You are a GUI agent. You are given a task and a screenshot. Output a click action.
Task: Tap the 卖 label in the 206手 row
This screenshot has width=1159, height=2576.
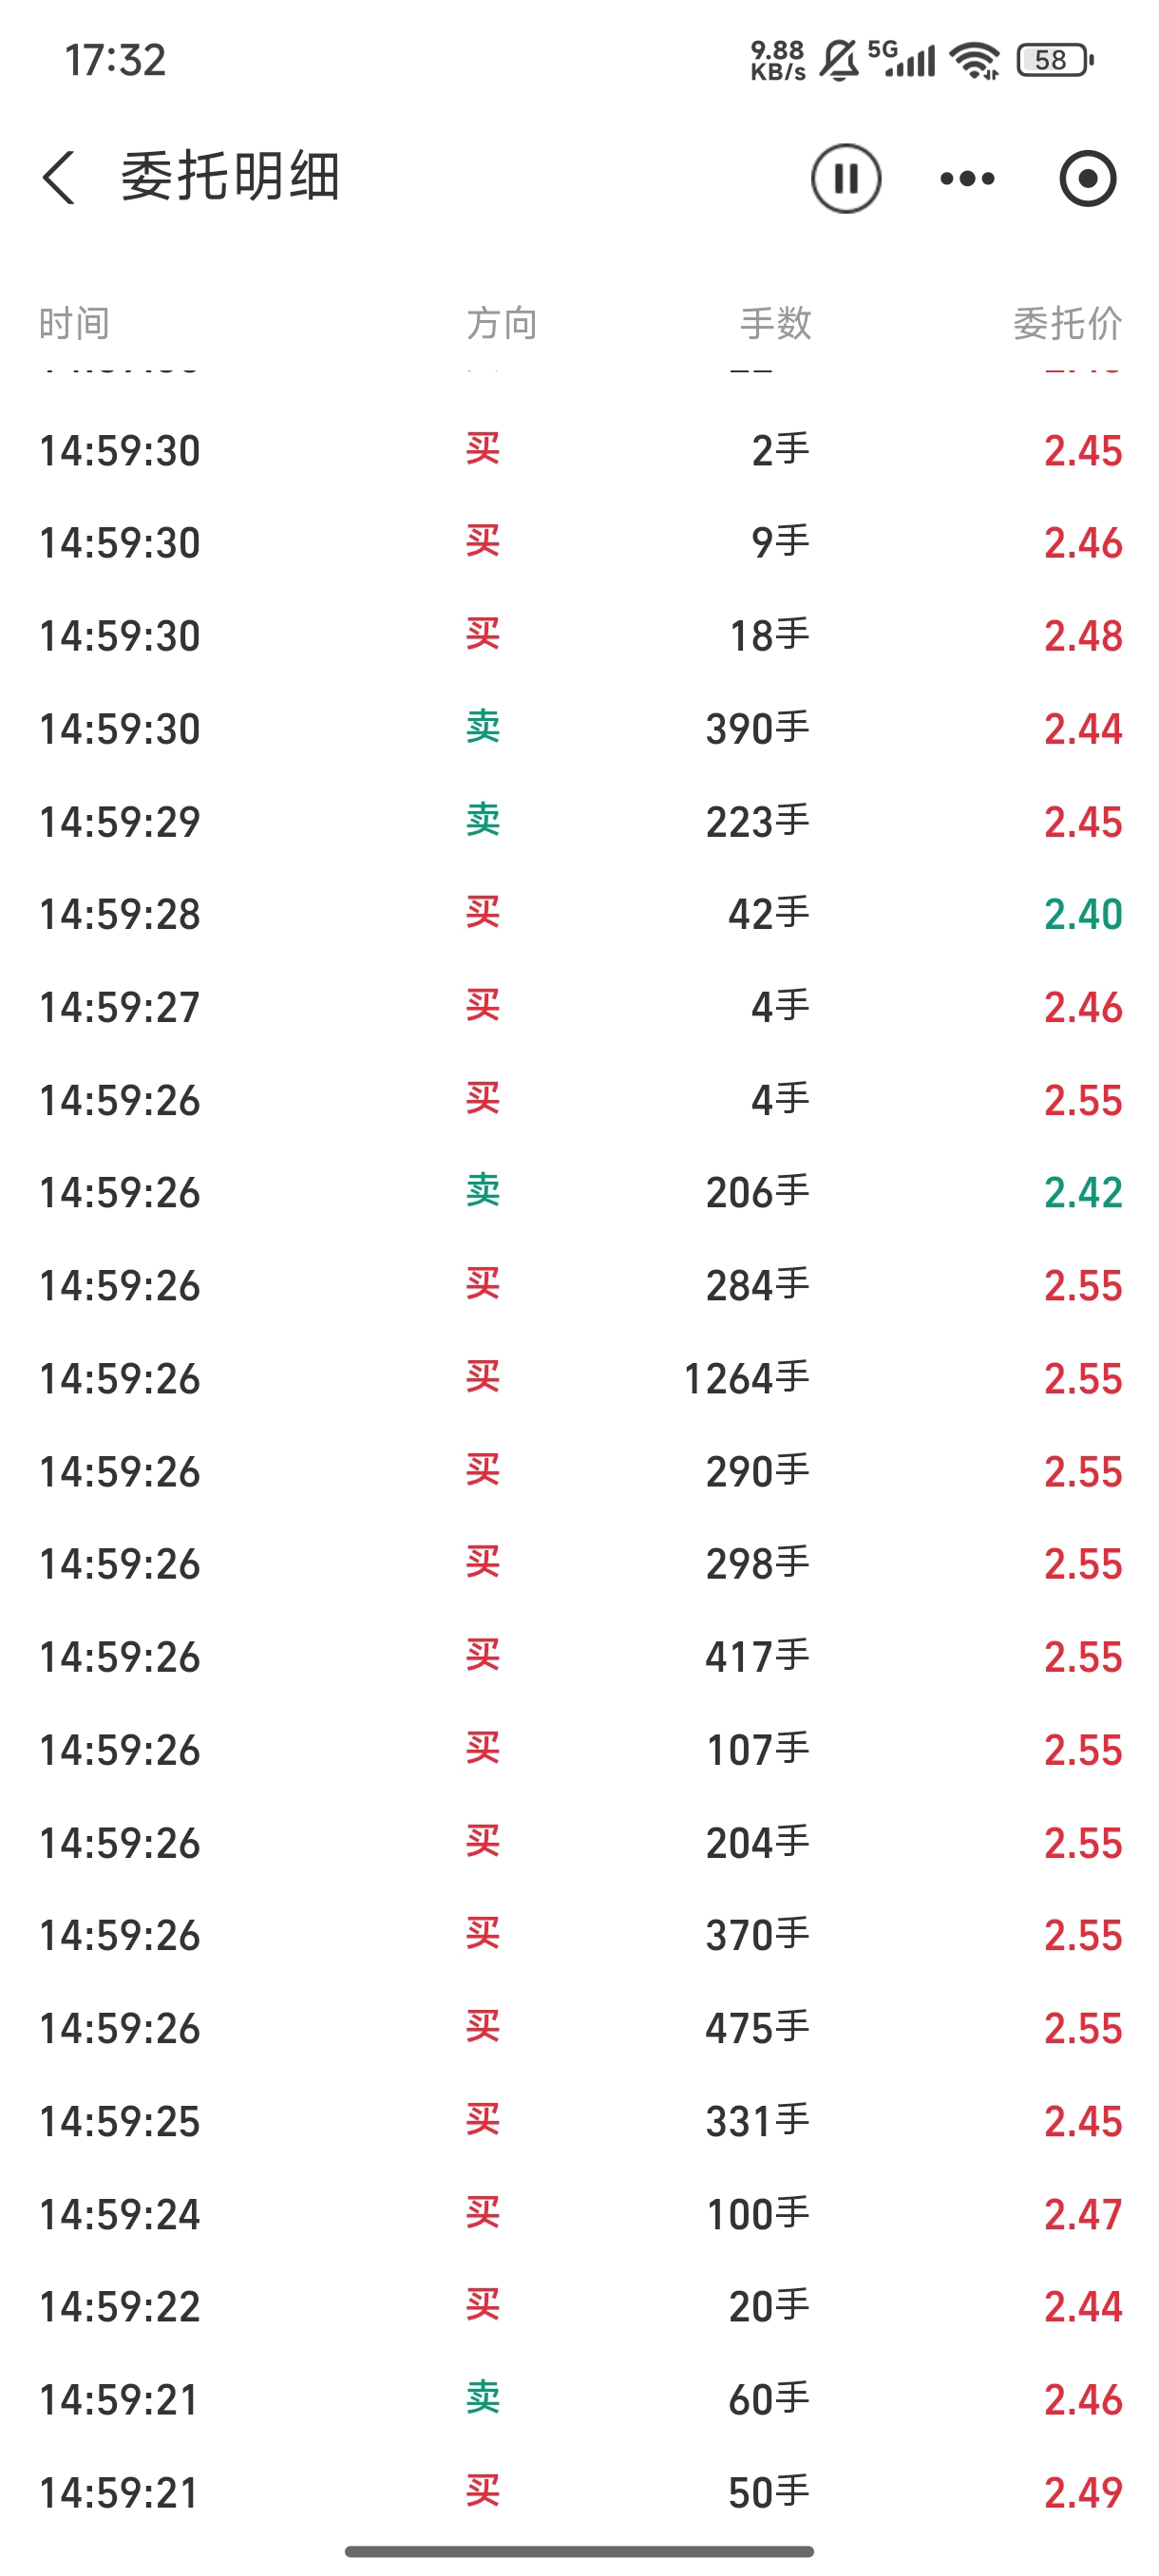pos(483,1192)
